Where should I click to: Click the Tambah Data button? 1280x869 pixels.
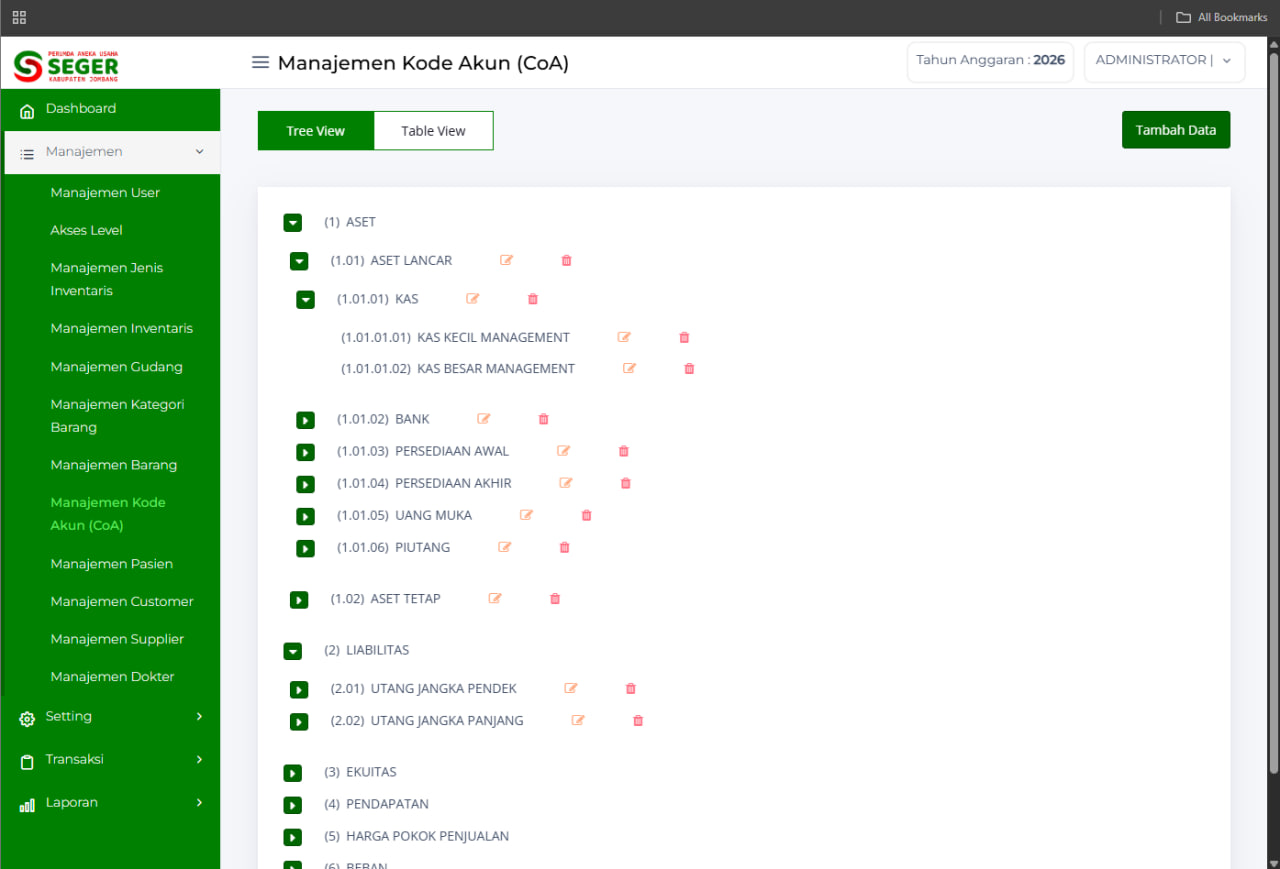click(1176, 130)
